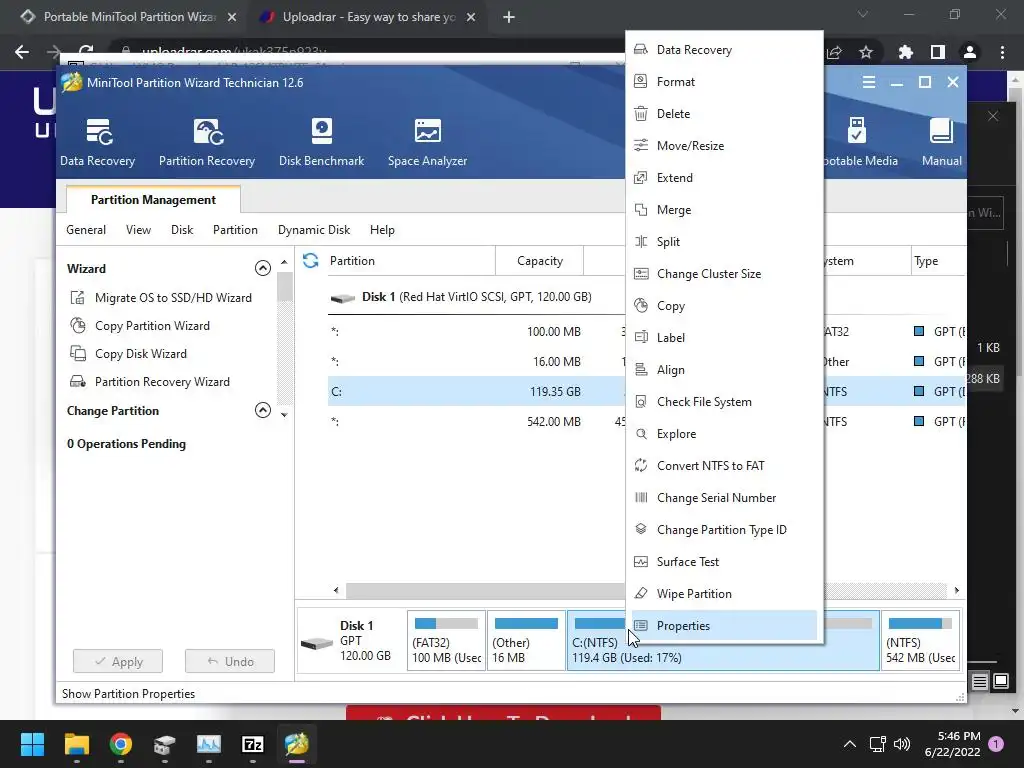1024x768 pixels.
Task: Choose Explore in context menu
Action: (x=724, y=434)
